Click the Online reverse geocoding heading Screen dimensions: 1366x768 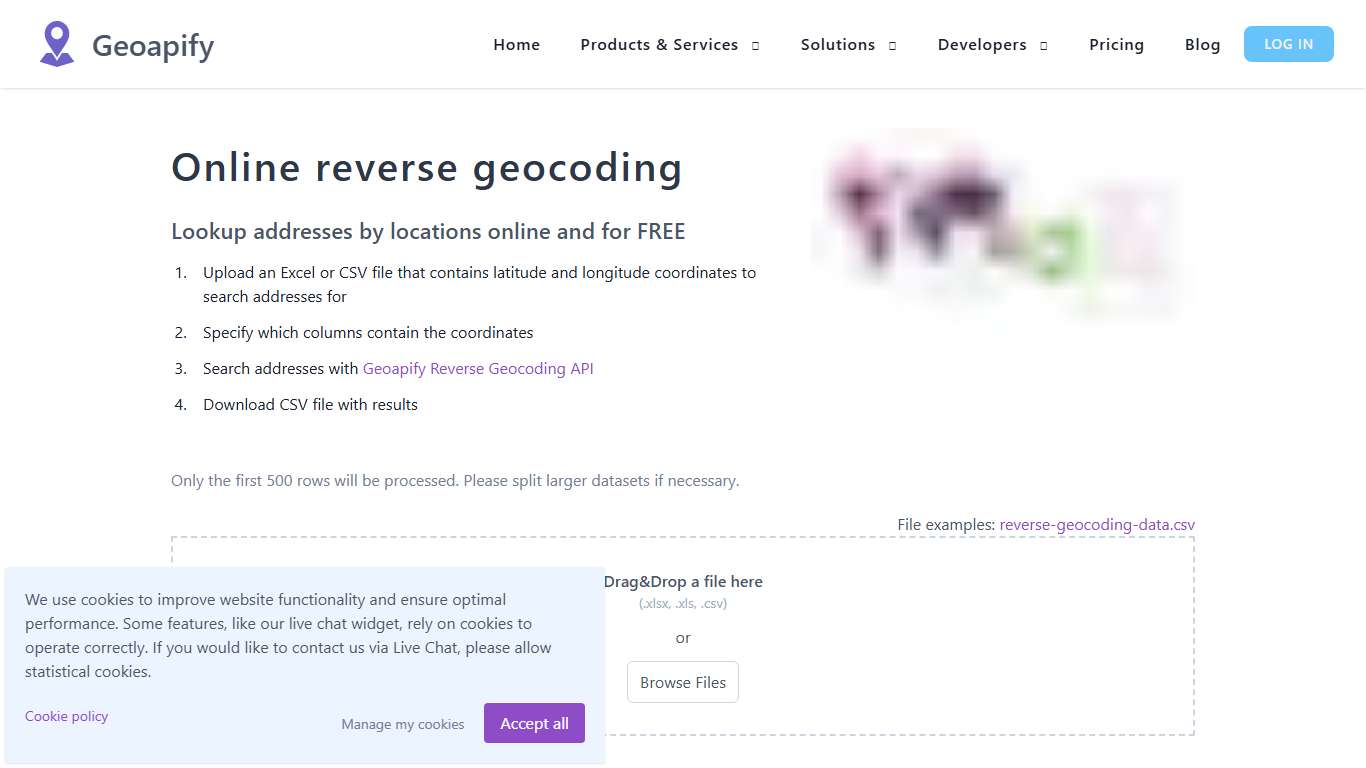tap(427, 167)
